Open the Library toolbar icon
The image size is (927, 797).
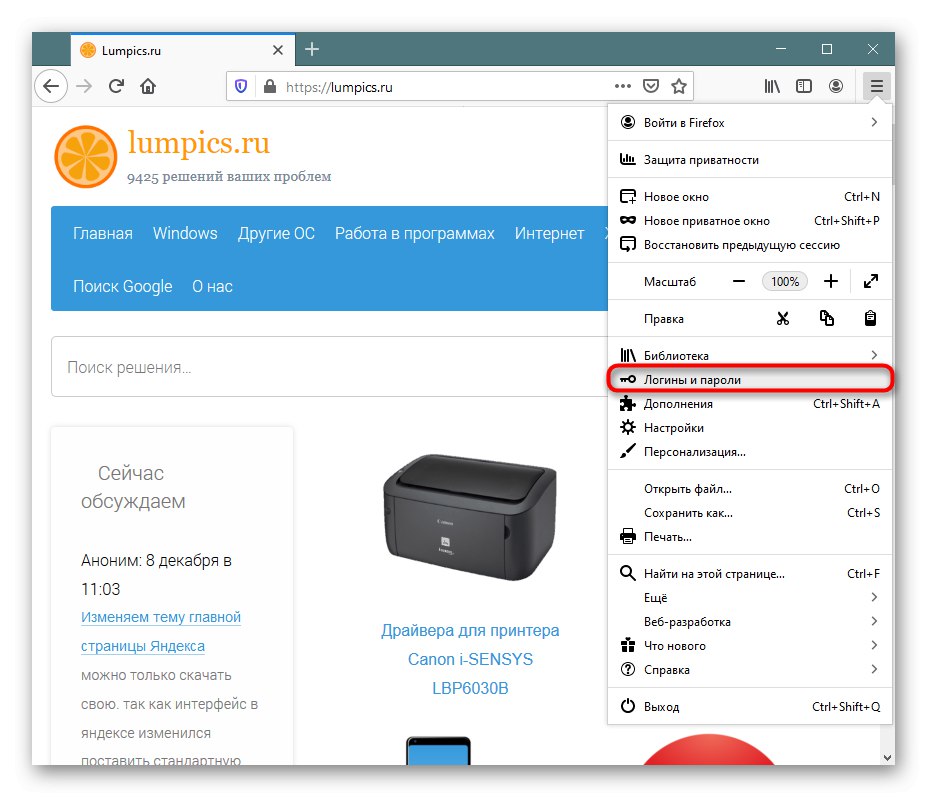pos(772,86)
